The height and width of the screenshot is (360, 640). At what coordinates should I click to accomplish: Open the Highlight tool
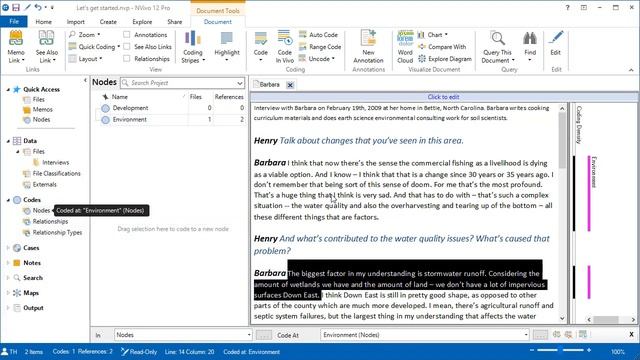tap(227, 47)
